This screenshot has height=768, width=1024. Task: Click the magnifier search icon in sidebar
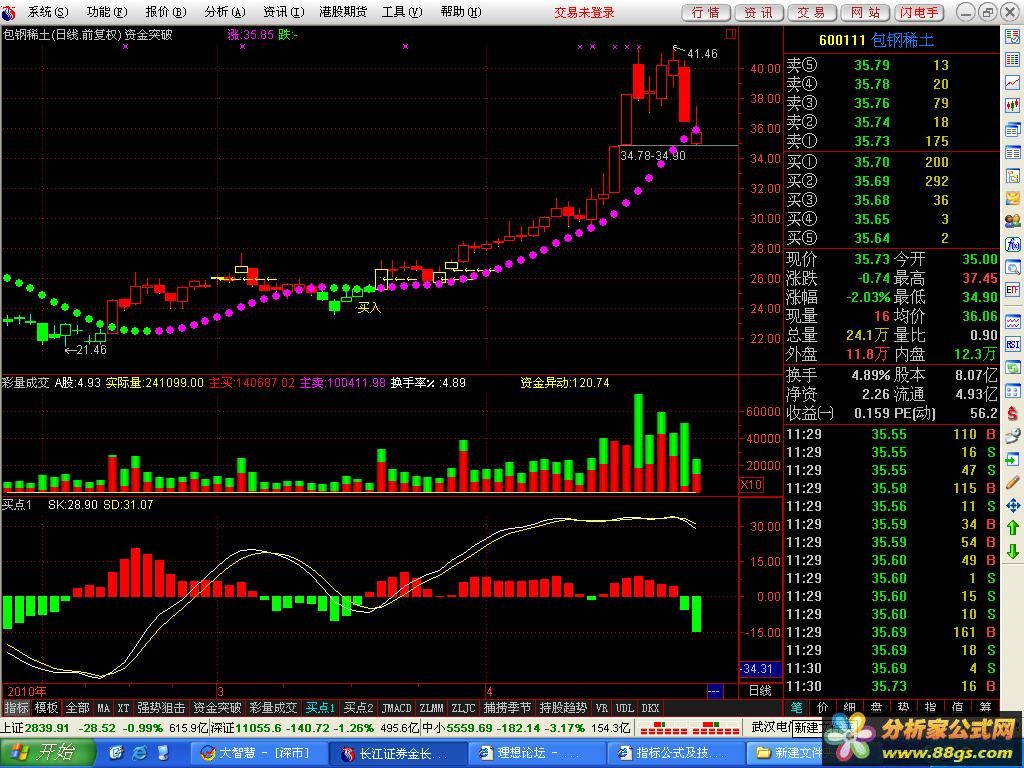1012,267
